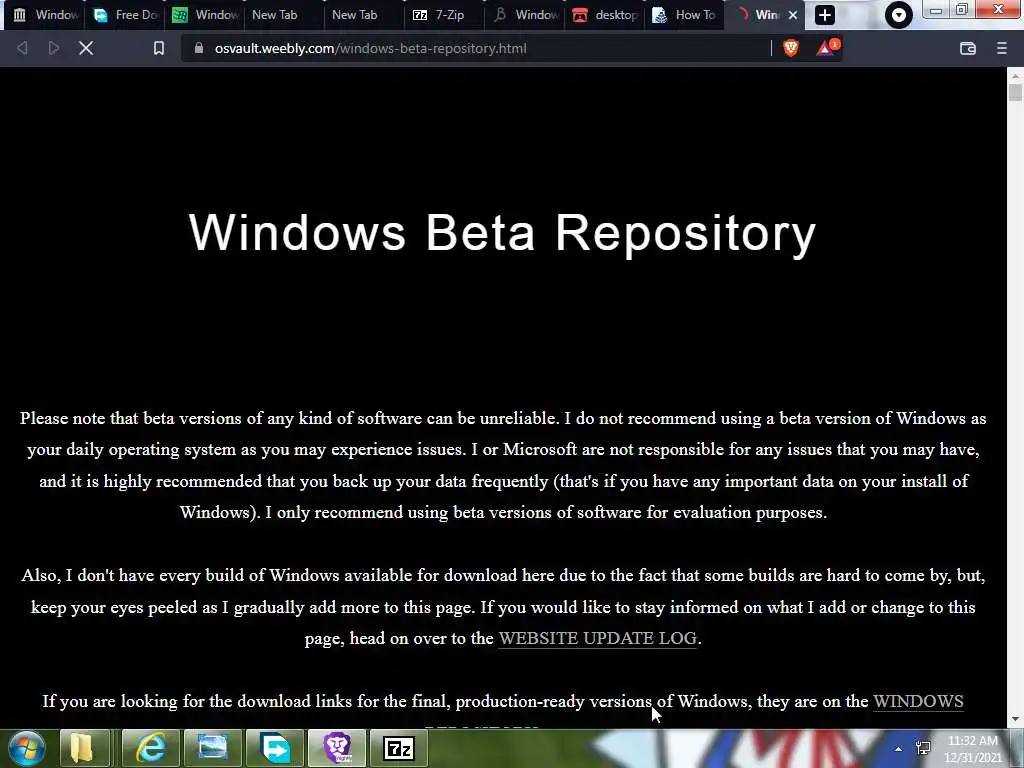Open Brave Shields lion icon
1024x768 pixels.
[x=791, y=48]
